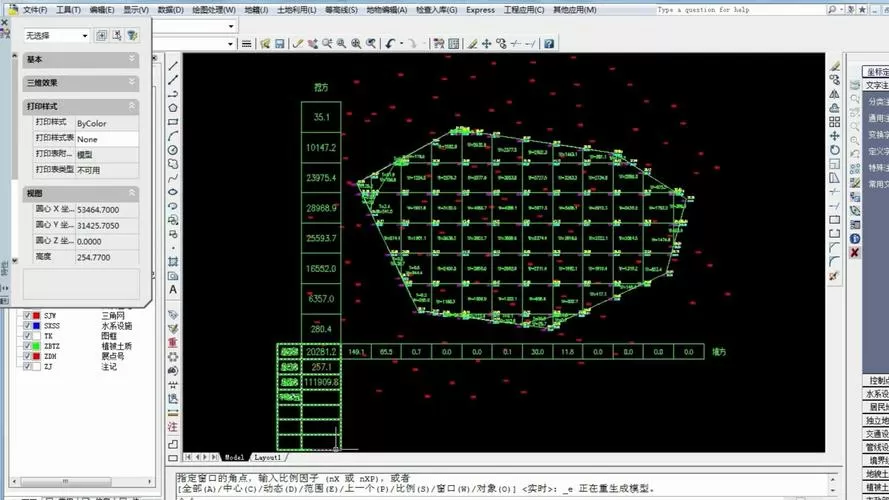889x500 pixels.
Task: Toggle the ZJ layer checkbox
Action: (27, 367)
